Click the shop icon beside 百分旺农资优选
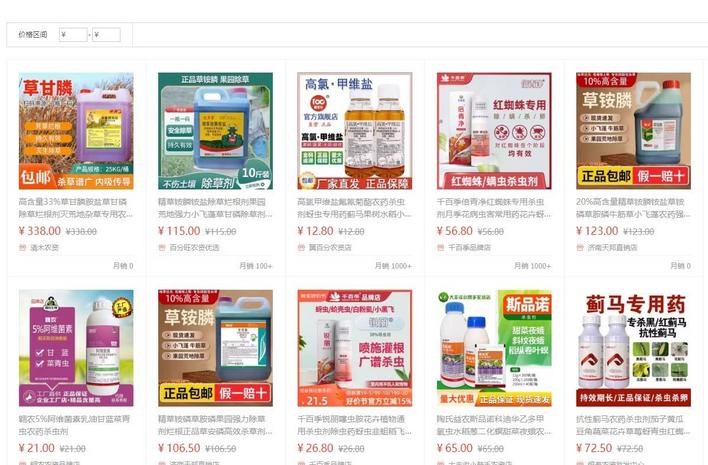 [162, 247]
